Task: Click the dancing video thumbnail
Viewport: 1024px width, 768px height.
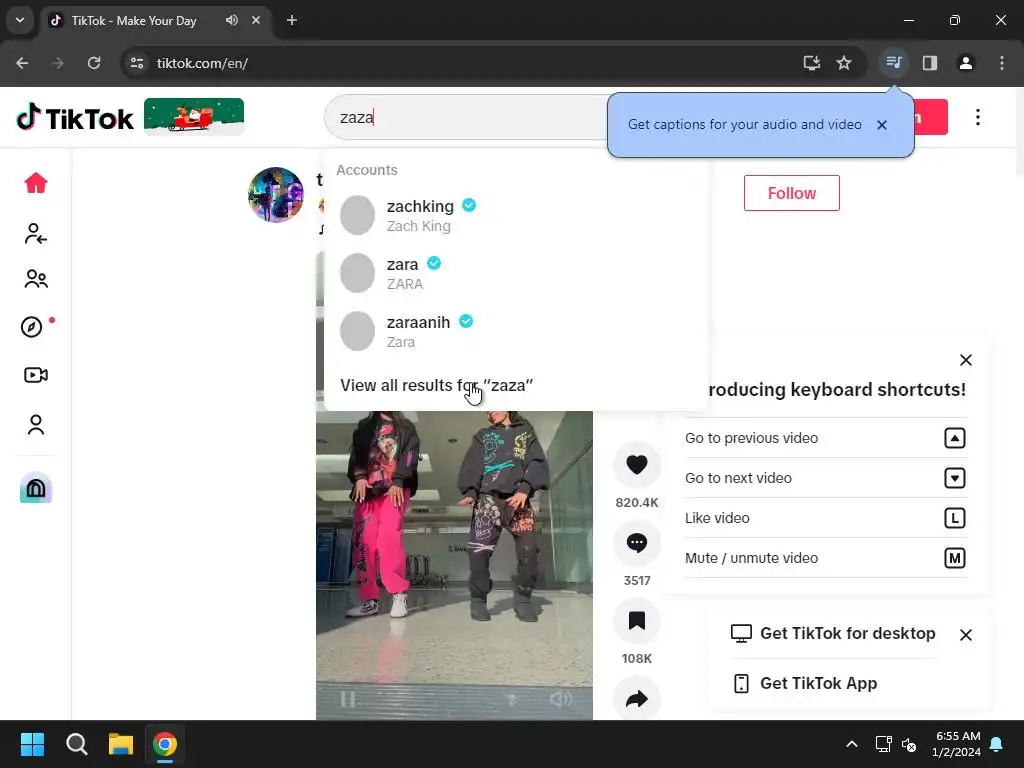Action: click(455, 565)
